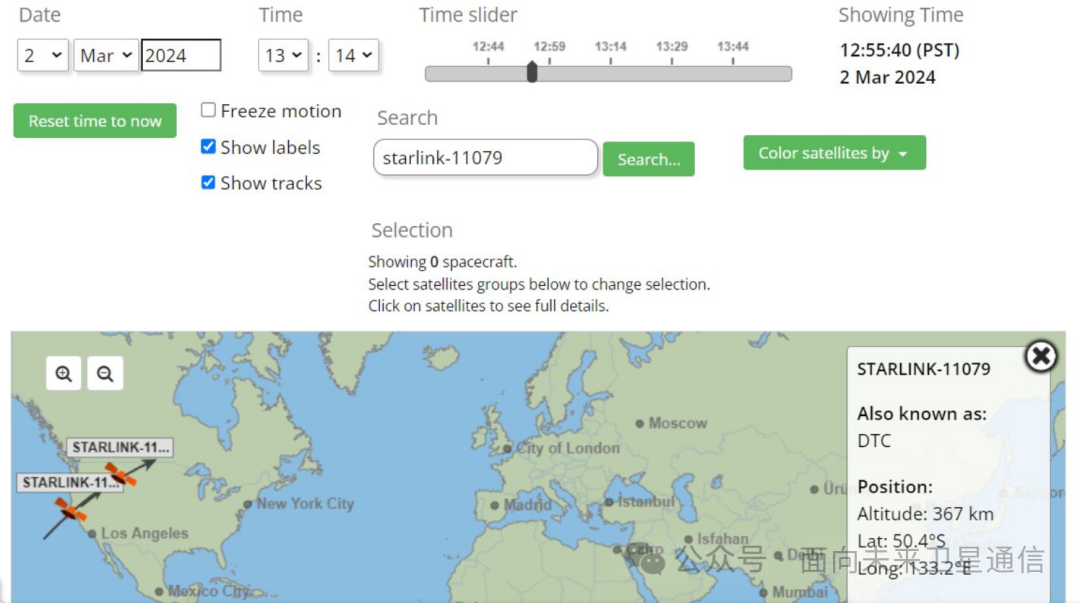This screenshot has height=603, width=1080.
Task: Open the month dropdown showing Mar
Action: [x=106, y=55]
